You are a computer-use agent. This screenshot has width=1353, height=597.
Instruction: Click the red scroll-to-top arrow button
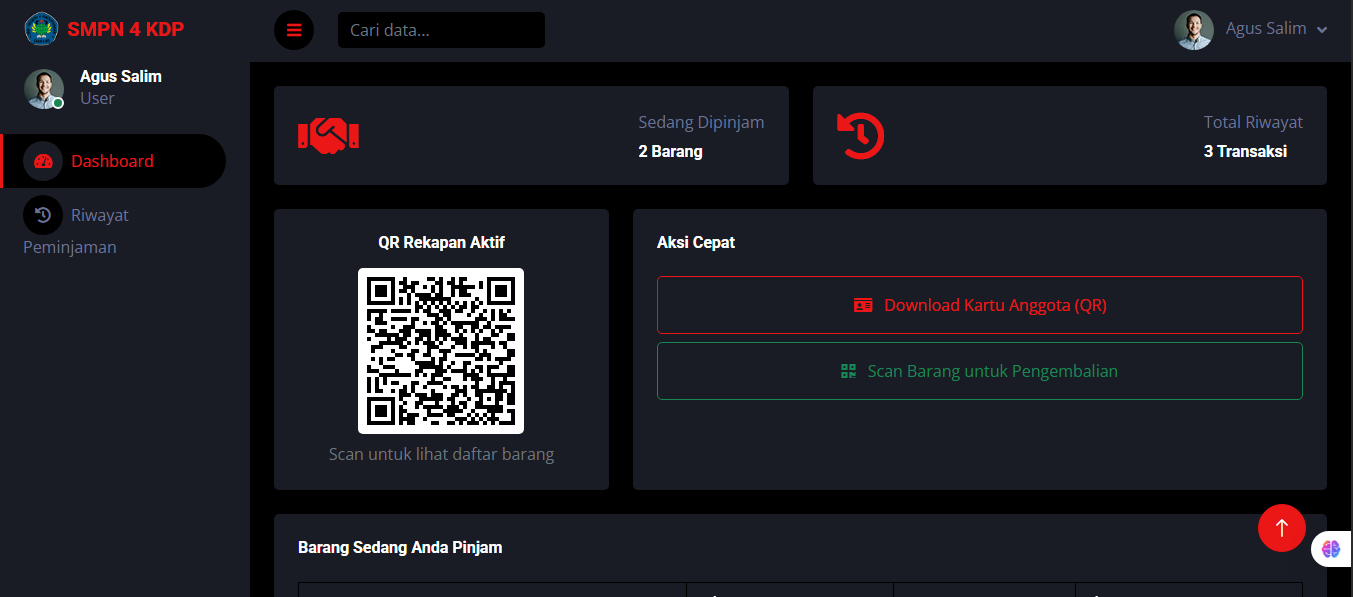tap(1282, 527)
